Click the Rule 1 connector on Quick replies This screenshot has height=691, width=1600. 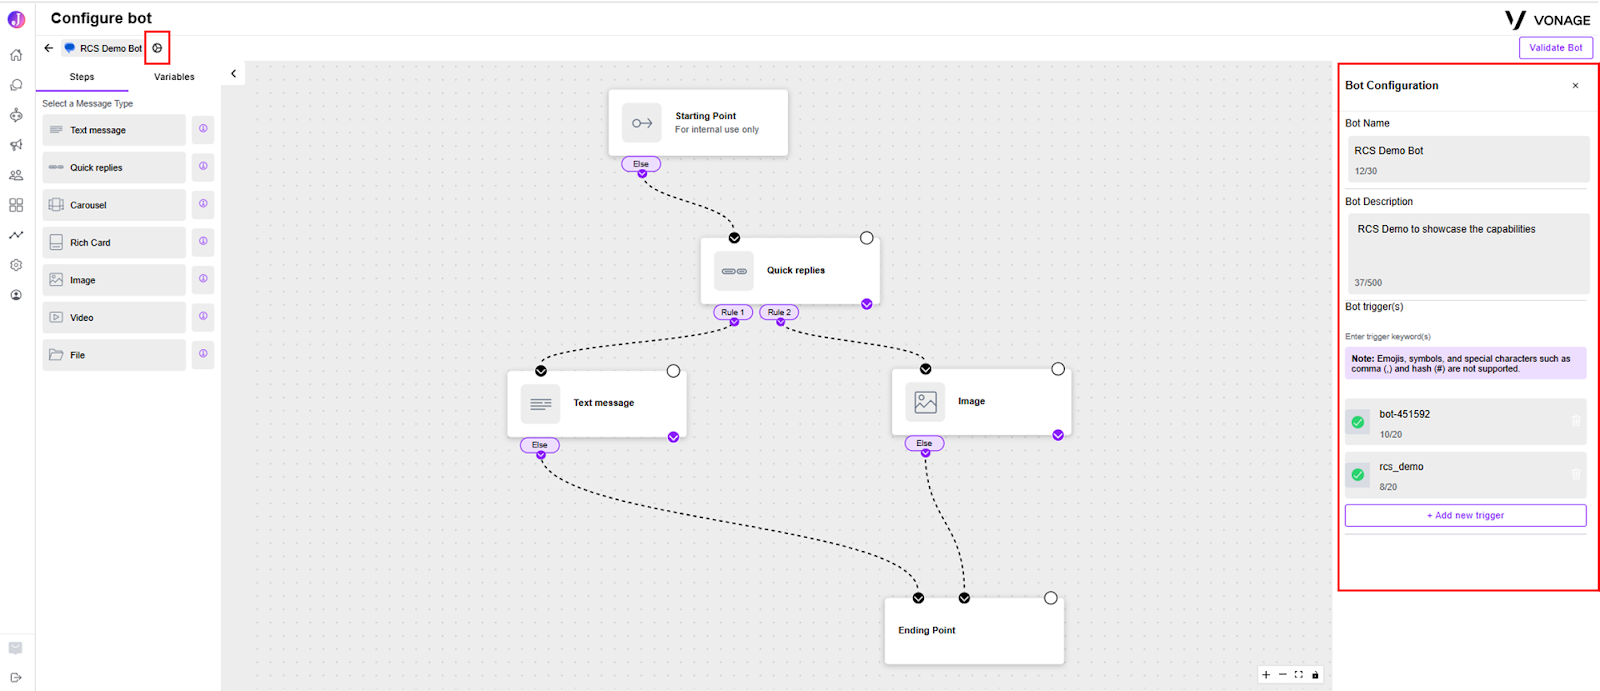point(733,312)
